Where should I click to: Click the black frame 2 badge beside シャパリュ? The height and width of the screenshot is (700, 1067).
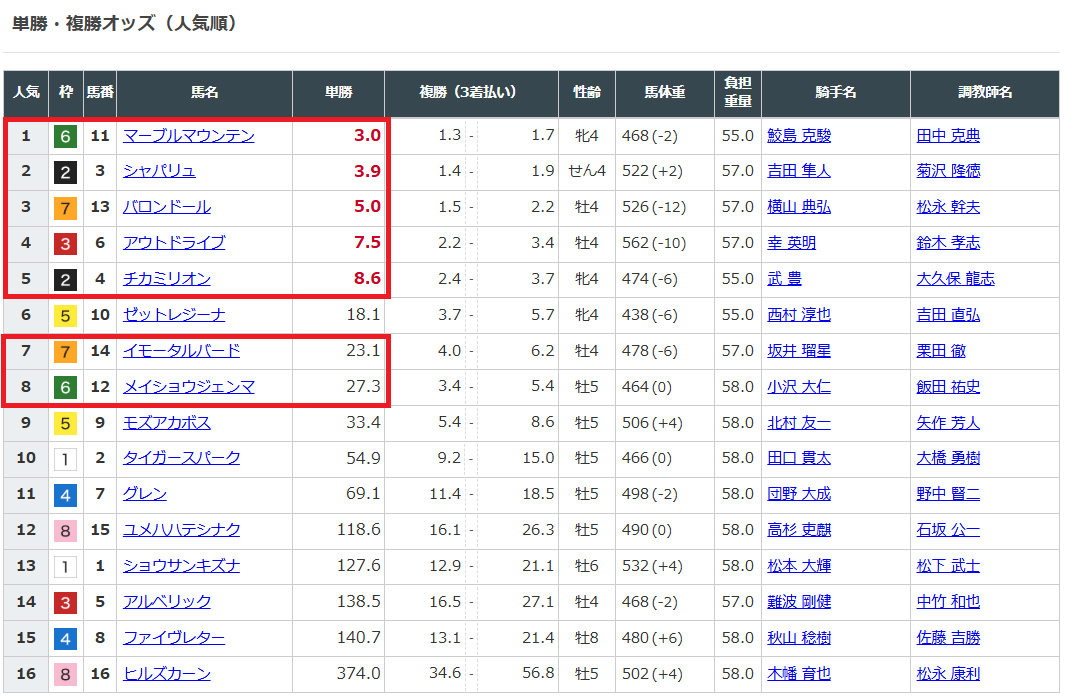pyautogui.click(x=65, y=172)
